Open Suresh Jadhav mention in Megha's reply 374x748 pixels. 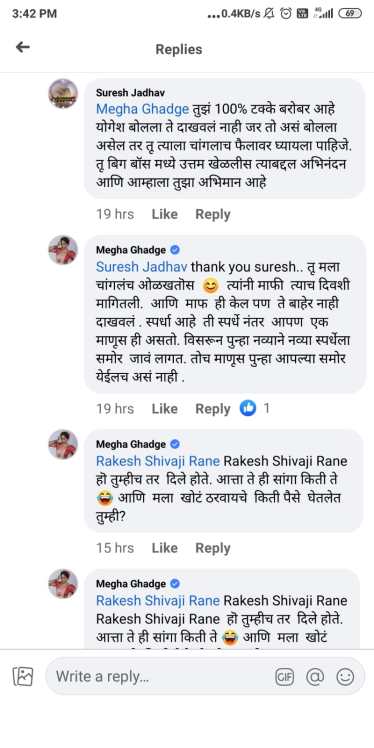(x=142, y=266)
